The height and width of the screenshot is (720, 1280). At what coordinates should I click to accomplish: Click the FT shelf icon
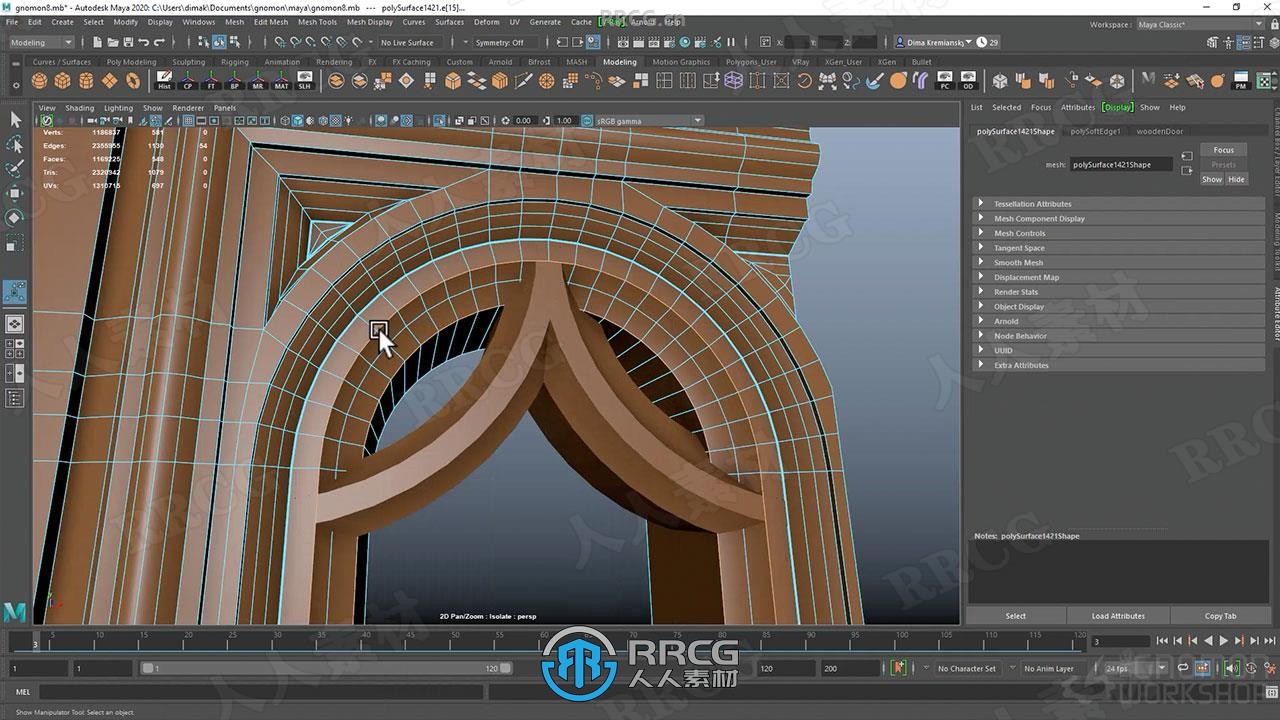pyautogui.click(x=211, y=81)
